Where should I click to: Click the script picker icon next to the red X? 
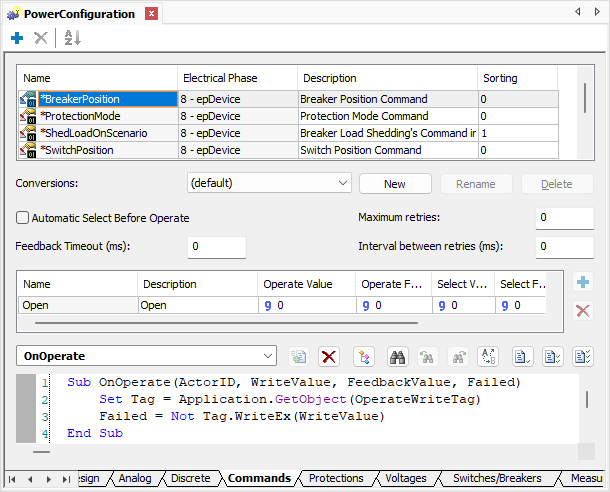point(363,356)
